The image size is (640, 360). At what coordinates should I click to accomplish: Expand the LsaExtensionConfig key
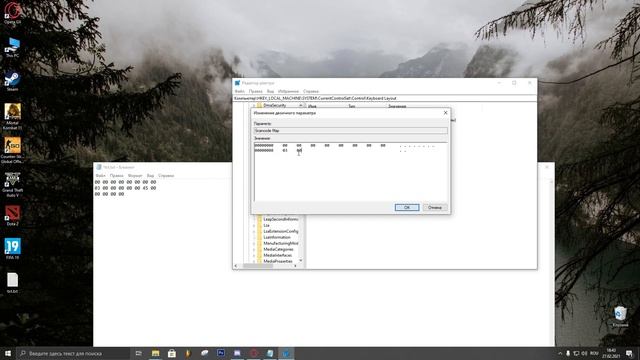point(254,231)
